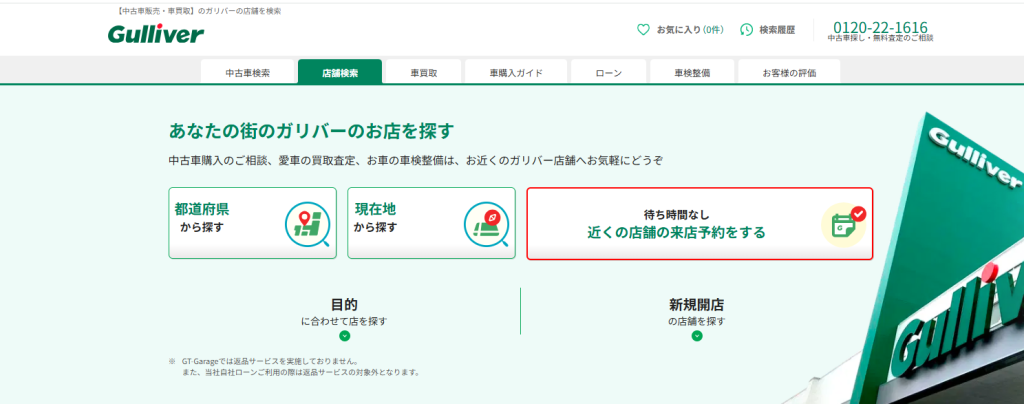This screenshot has height=404, width=1024.
Task: Open the 中古車検索 tab
Action: 247,73
